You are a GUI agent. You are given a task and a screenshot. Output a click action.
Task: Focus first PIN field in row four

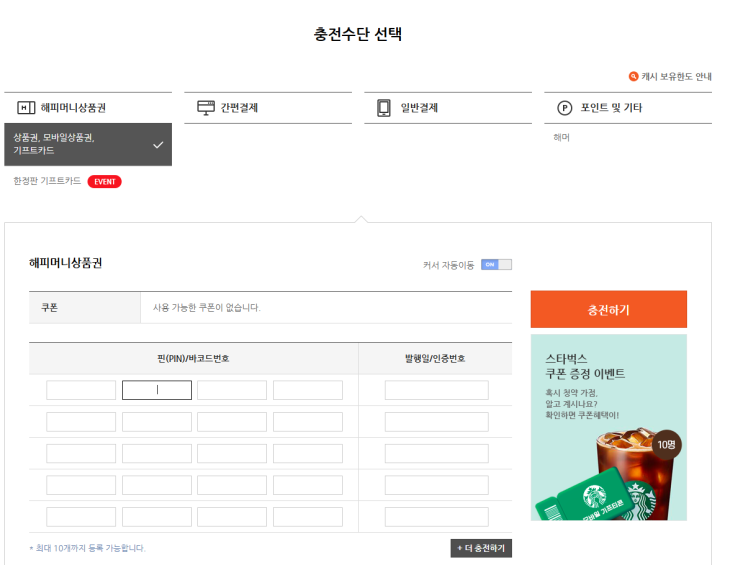pyautogui.click(x=81, y=485)
